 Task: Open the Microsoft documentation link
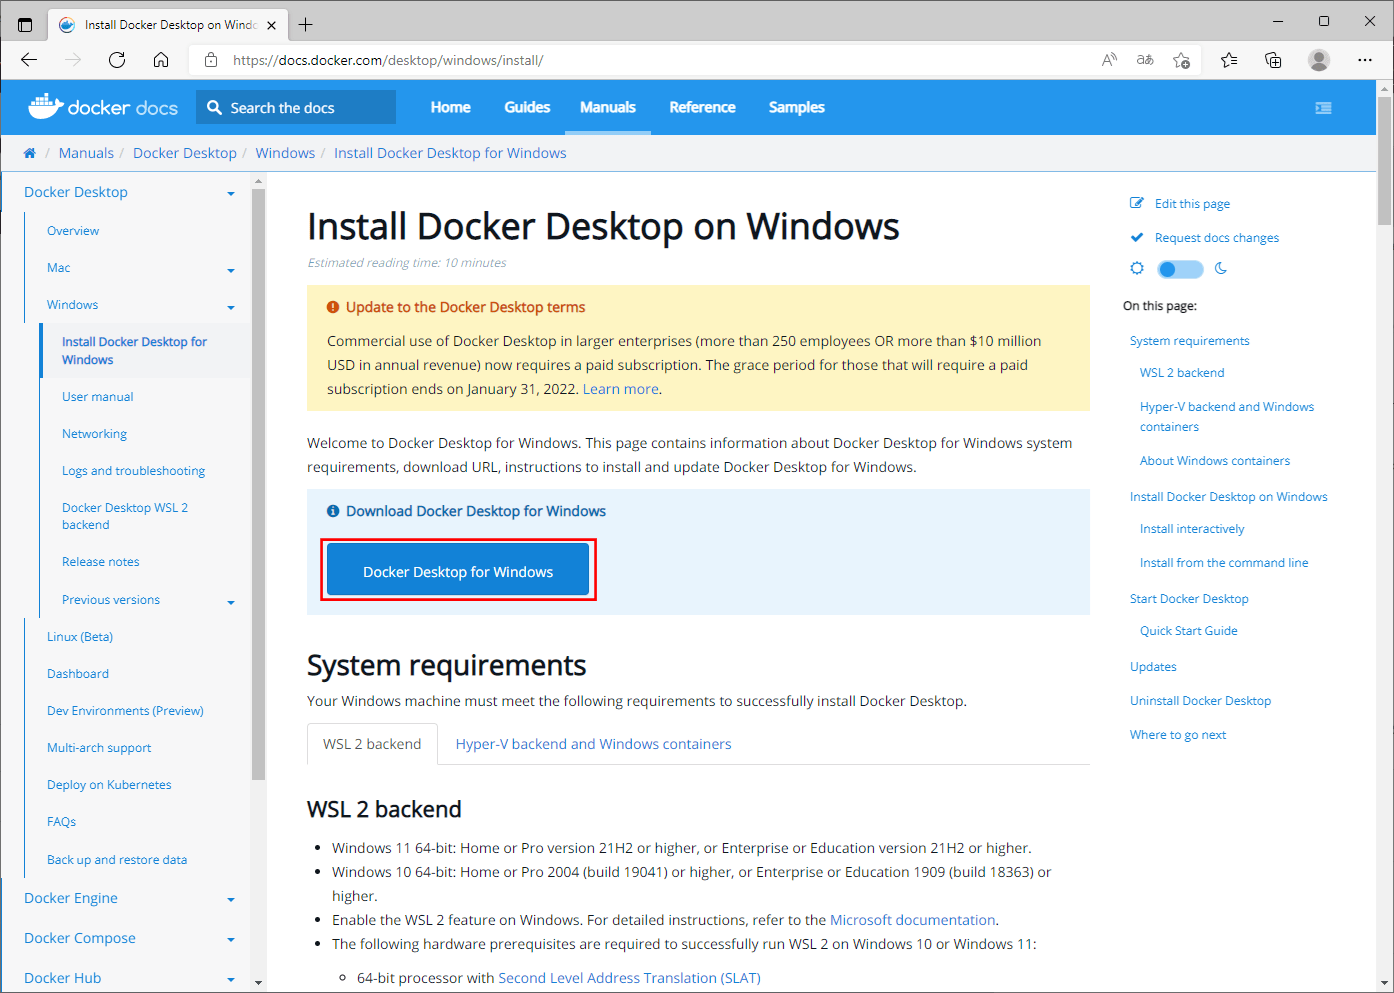(912, 920)
